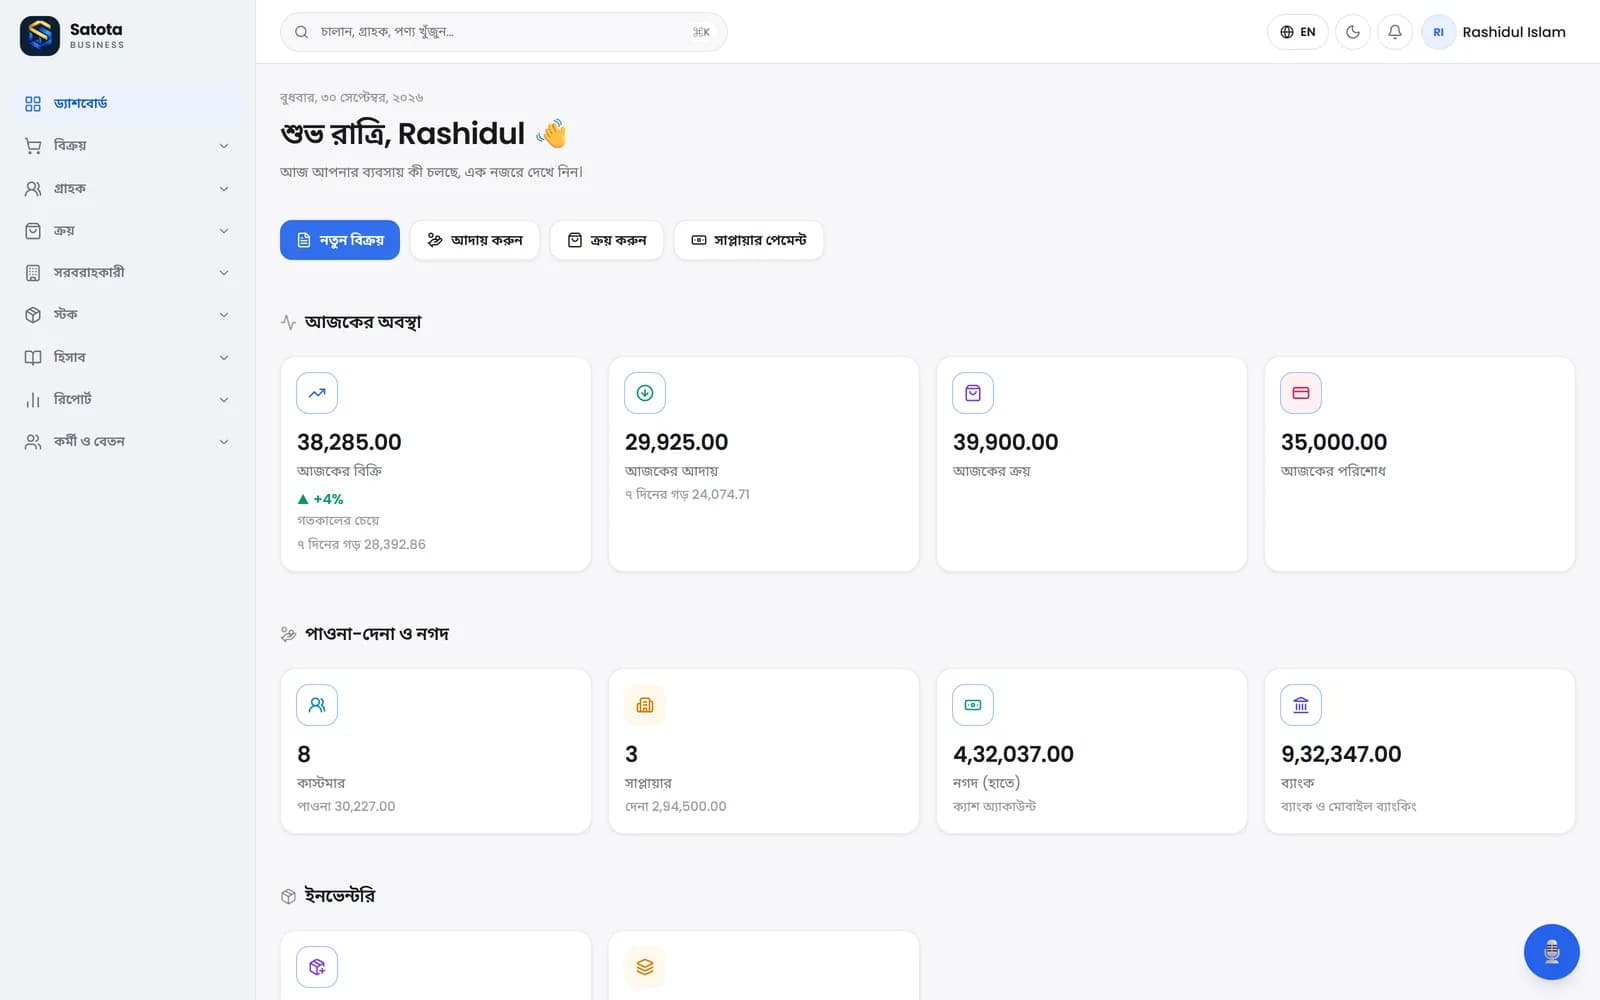Image resolution: width=1600 pixels, height=1000 pixels.
Task: Click the building icon on সাপ্লায়ার card
Action: (x=645, y=705)
